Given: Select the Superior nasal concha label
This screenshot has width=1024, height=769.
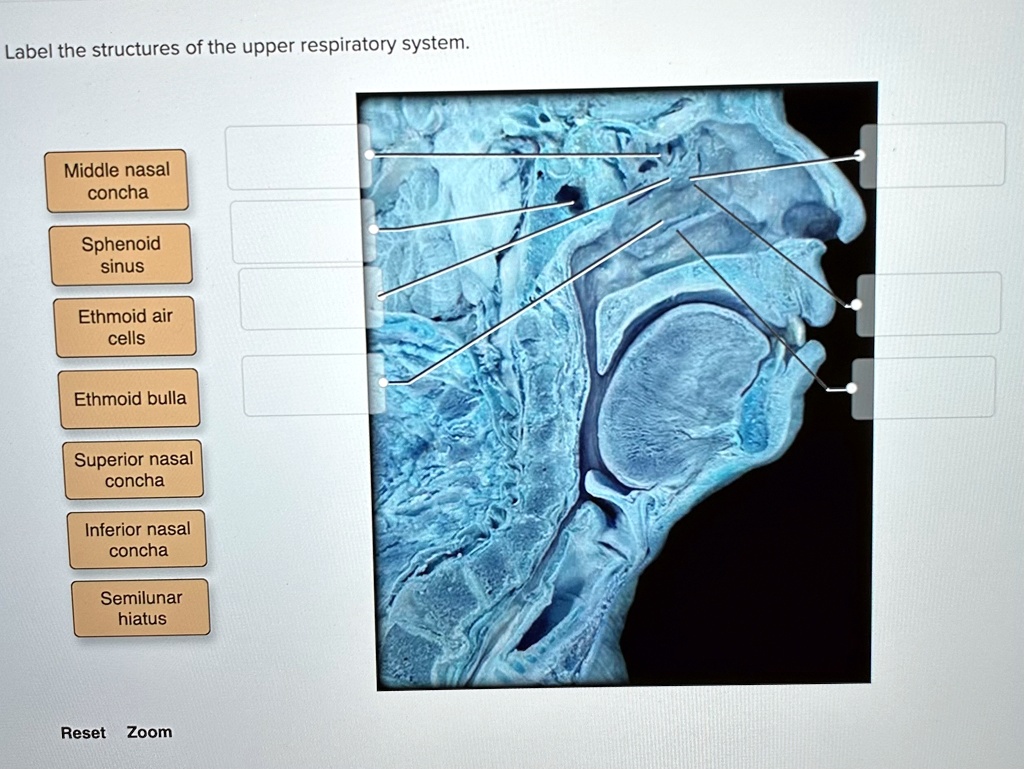Looking at the screenshot, I should 133,468.
